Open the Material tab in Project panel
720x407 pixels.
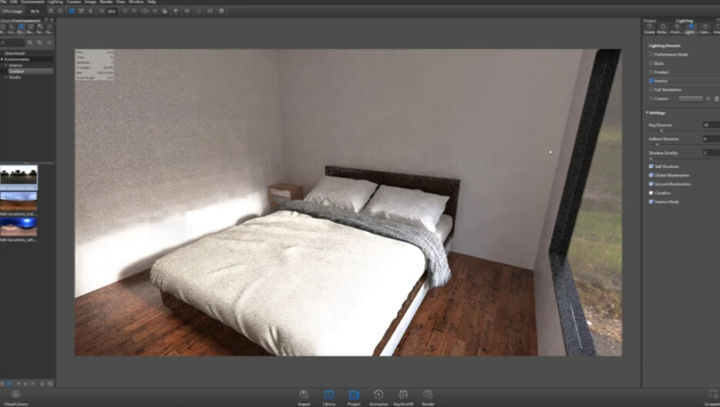point(663,28)
